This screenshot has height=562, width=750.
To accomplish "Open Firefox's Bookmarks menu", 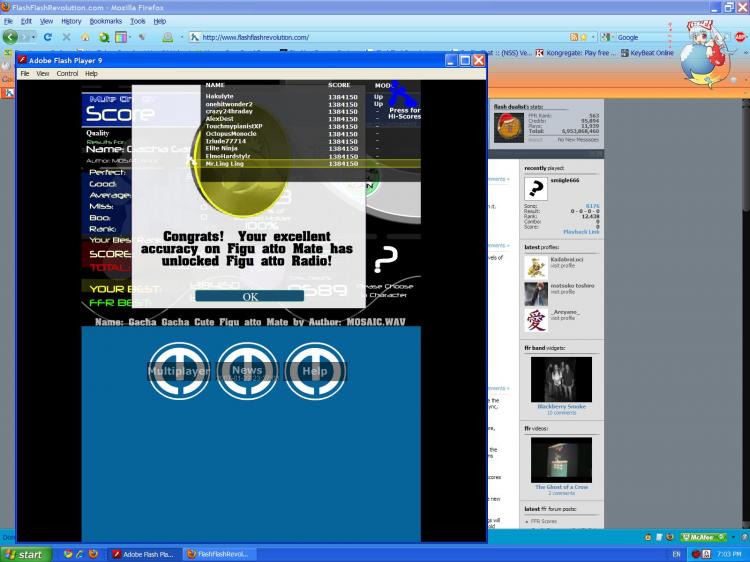I will point(106,21).
